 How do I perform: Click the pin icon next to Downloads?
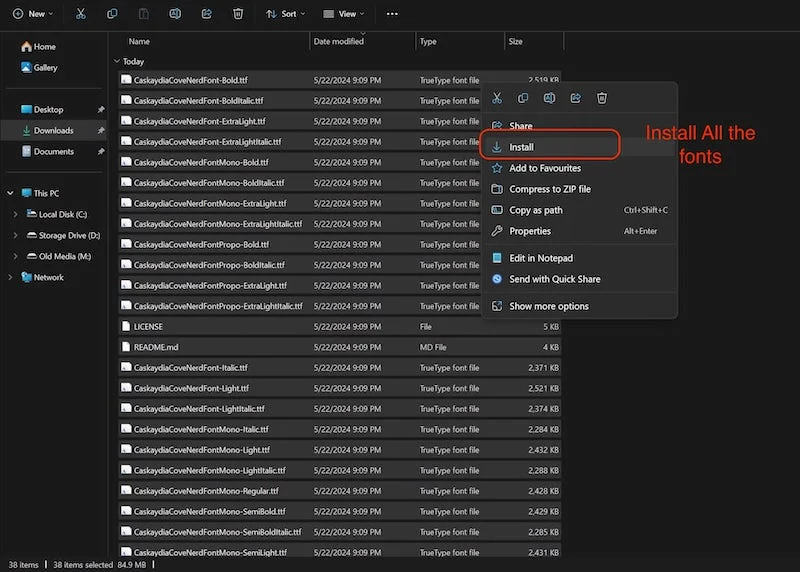(x=101, y=130)
